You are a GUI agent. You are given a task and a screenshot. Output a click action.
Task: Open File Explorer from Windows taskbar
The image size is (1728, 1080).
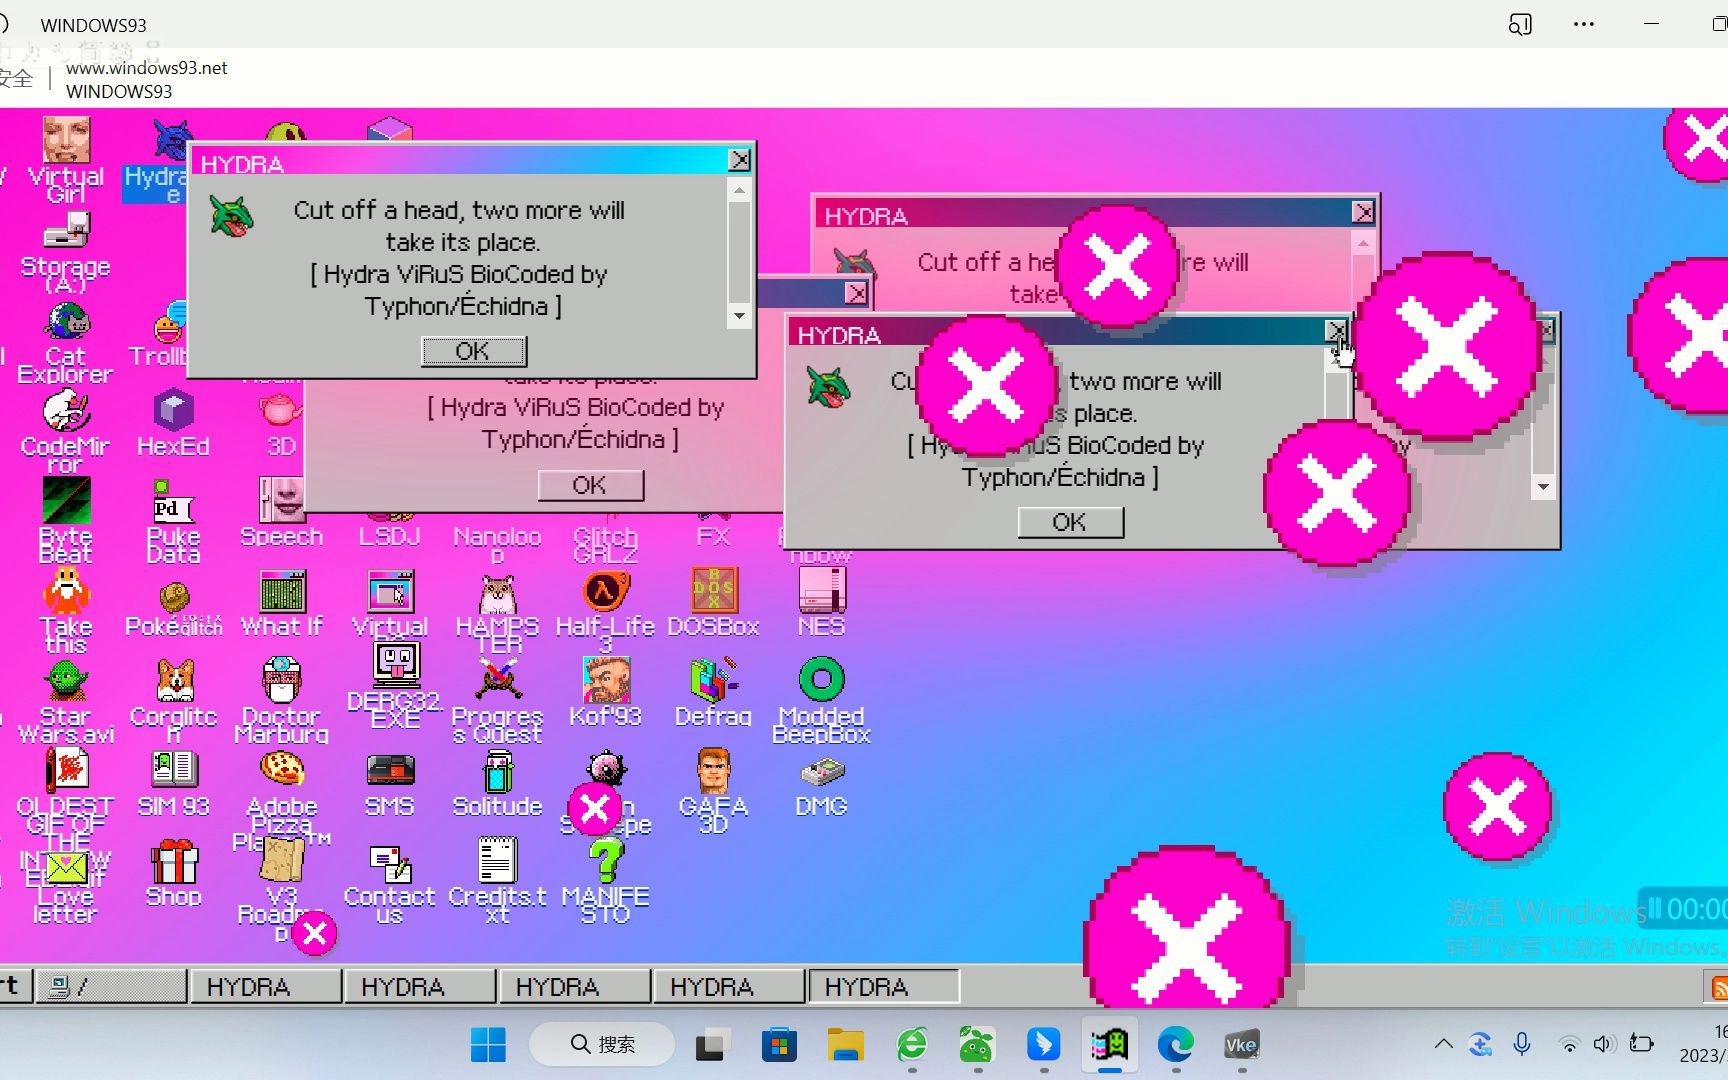click(x=846, y=1045)
